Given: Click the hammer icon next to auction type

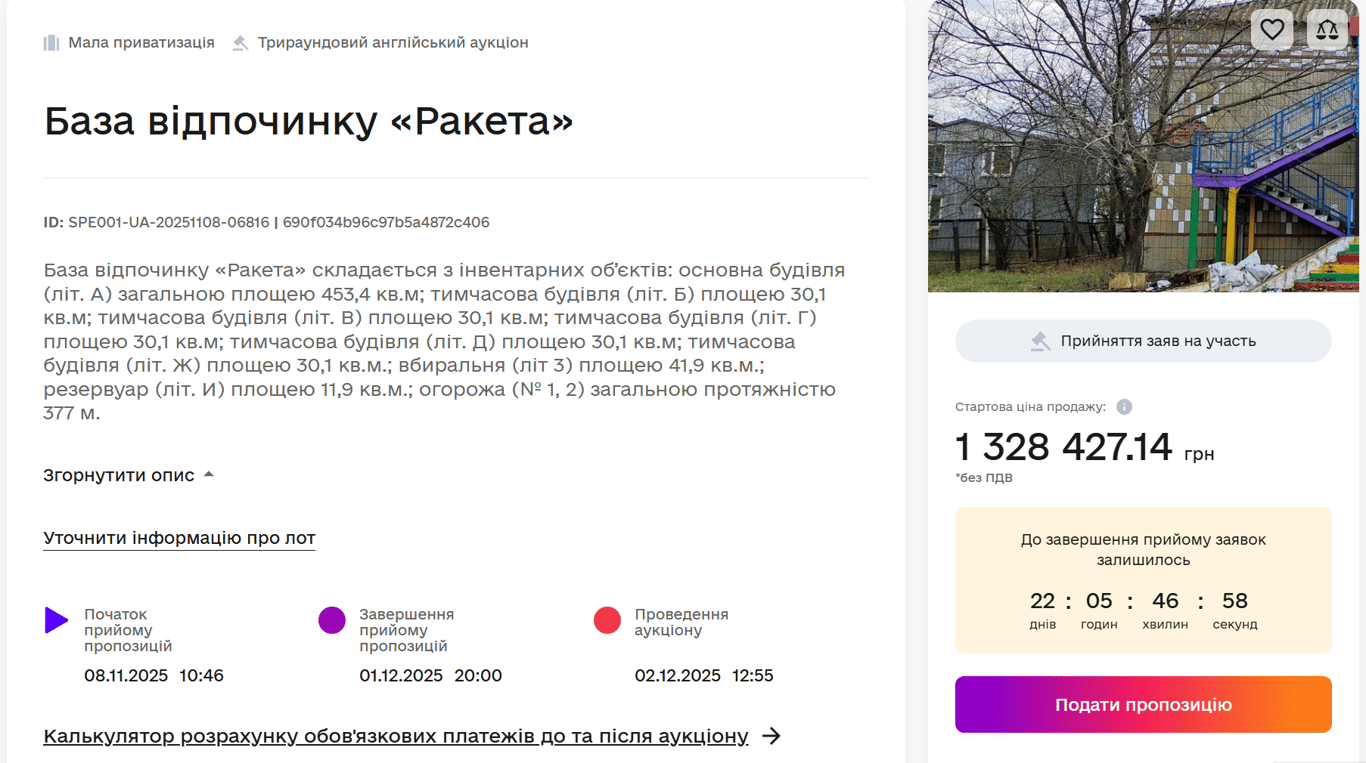Looking at the screenshot, I should coord(240,42).
